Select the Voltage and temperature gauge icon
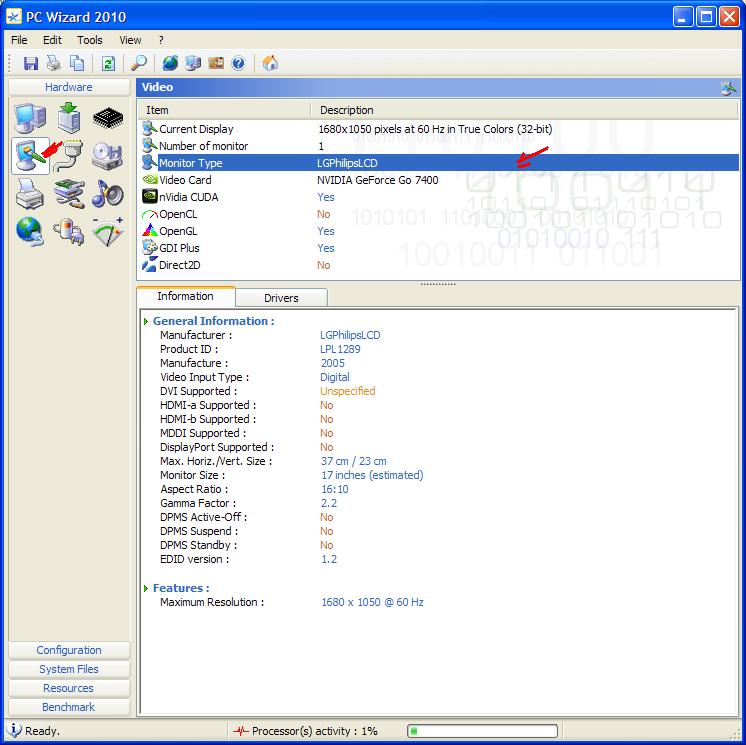 [108, 232]
